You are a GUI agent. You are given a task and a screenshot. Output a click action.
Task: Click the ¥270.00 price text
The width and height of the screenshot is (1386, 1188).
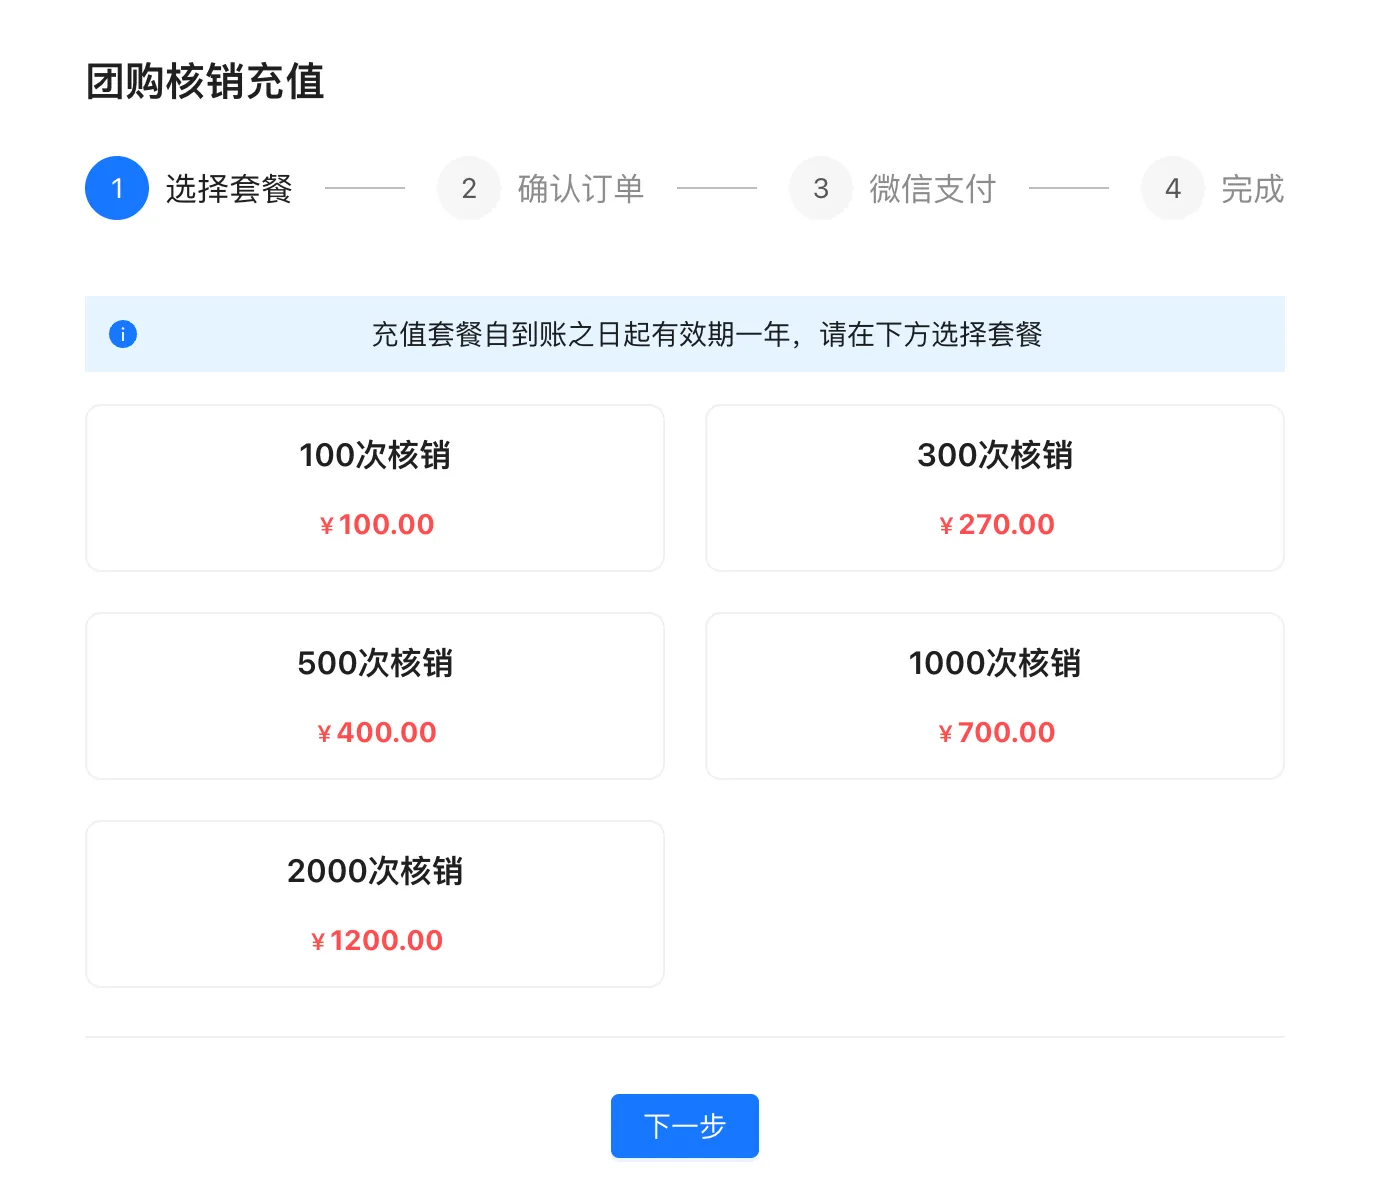[x=997, y=524]
